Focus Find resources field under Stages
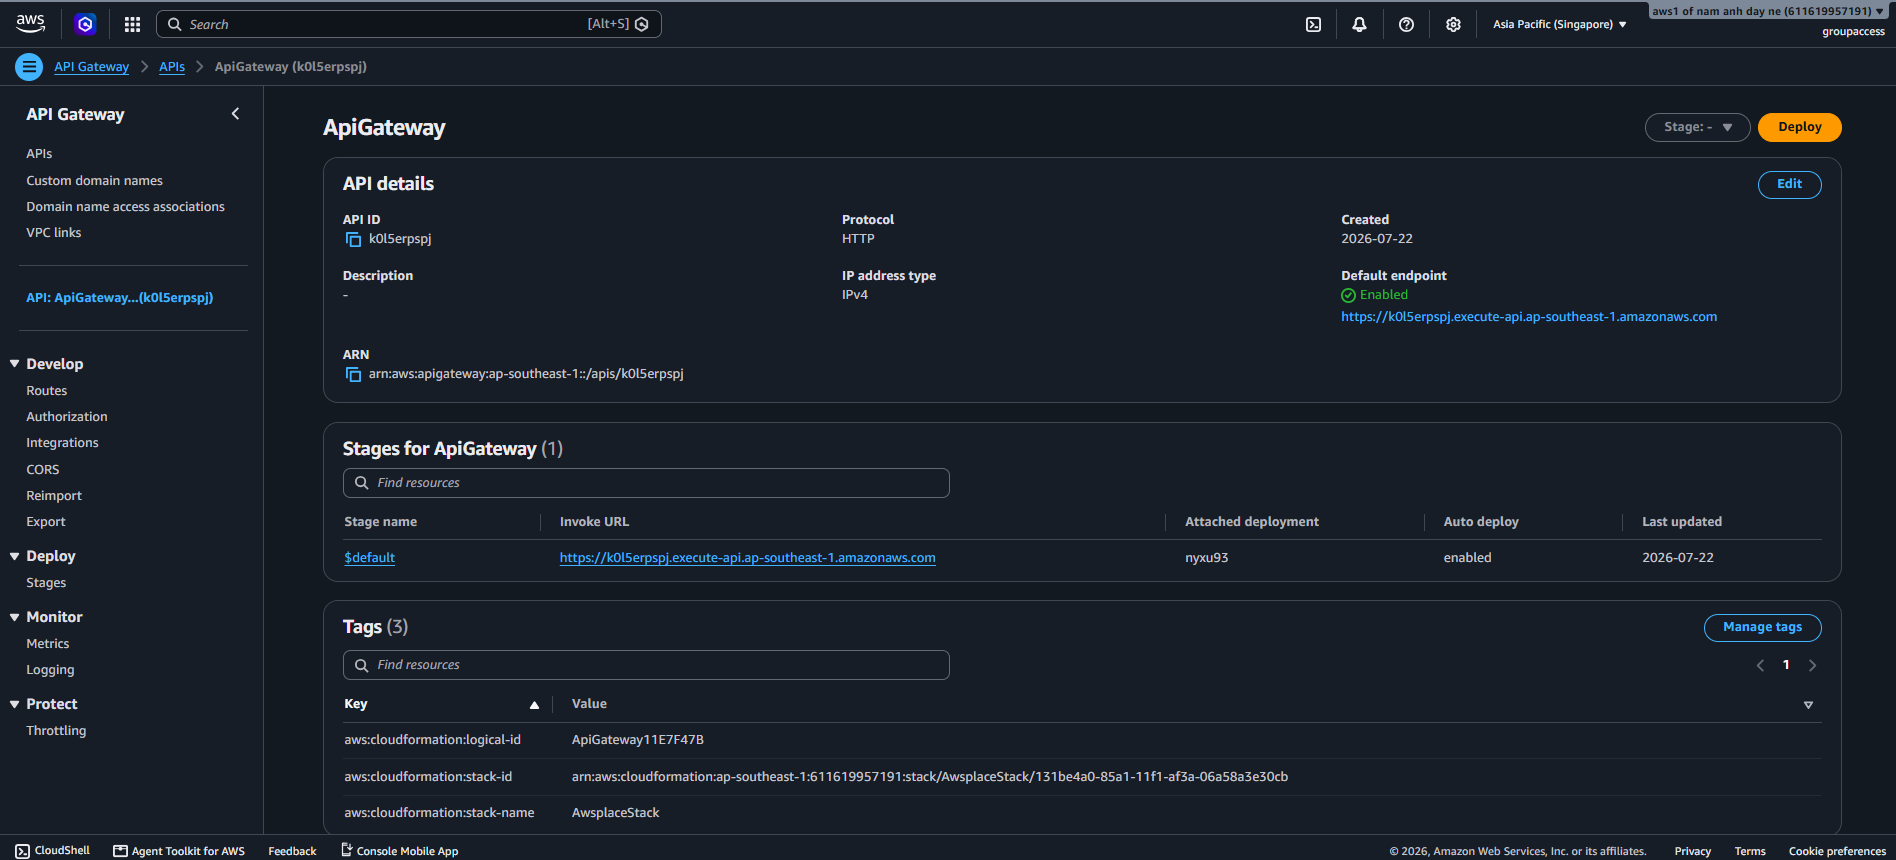The image size is (1896, 860). pyautogui.click(x=646, y=483)
